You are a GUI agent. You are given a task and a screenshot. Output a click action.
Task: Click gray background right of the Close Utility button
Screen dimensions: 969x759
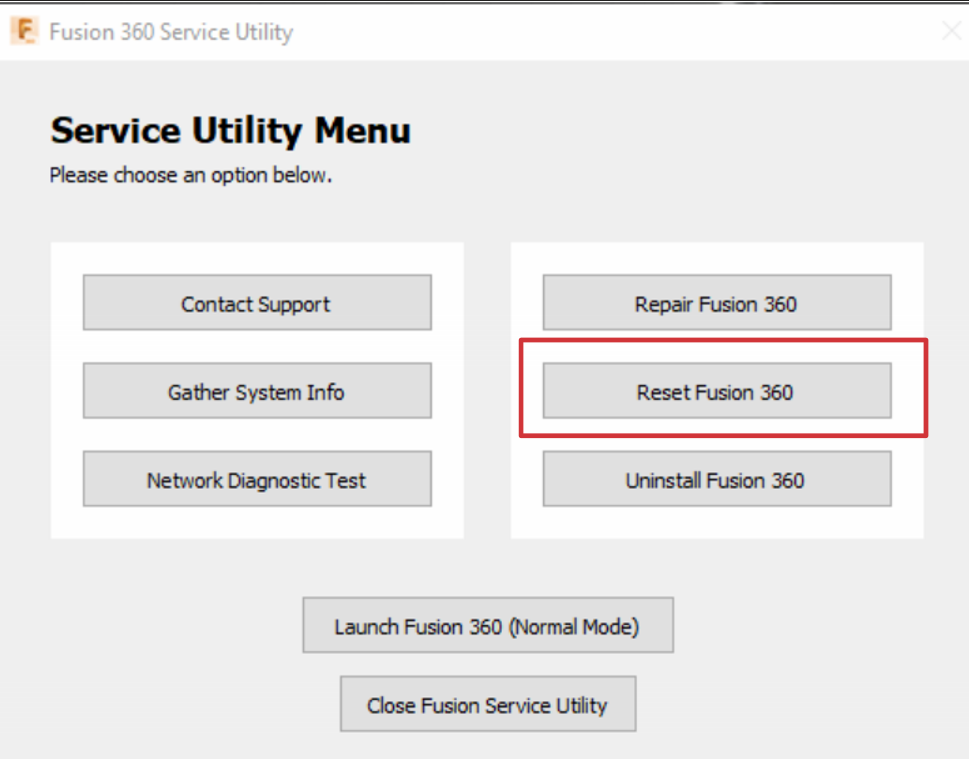pos(800,704)
